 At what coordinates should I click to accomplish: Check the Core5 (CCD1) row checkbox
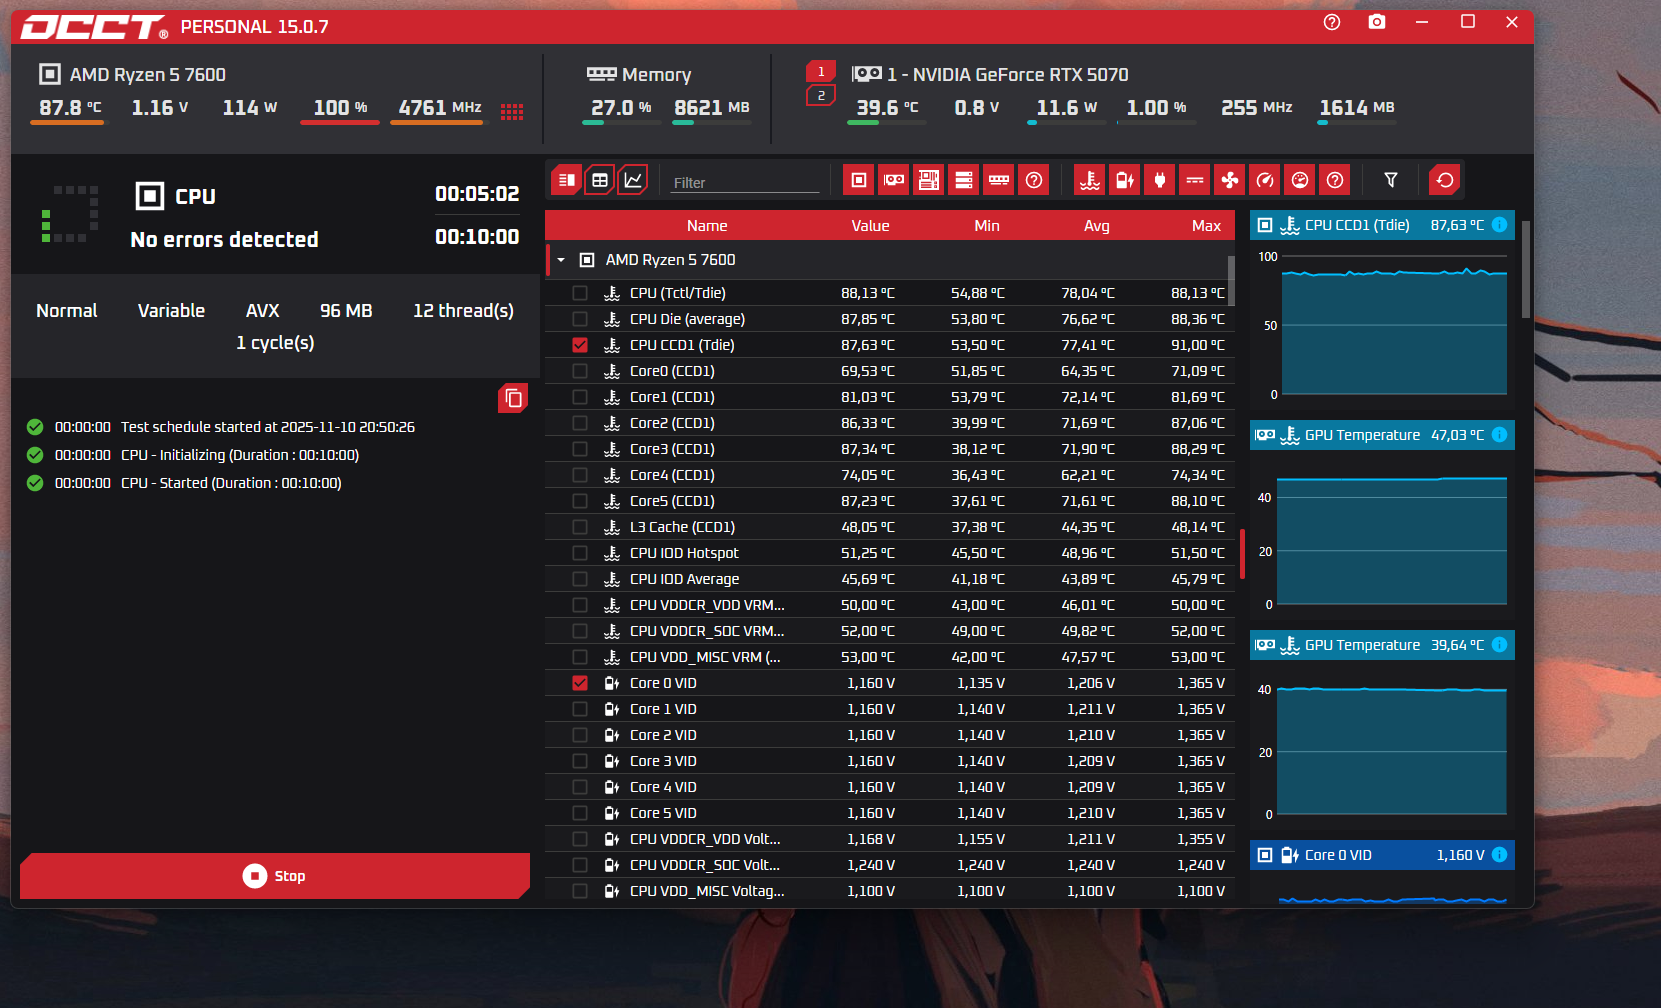pos(580,501)
